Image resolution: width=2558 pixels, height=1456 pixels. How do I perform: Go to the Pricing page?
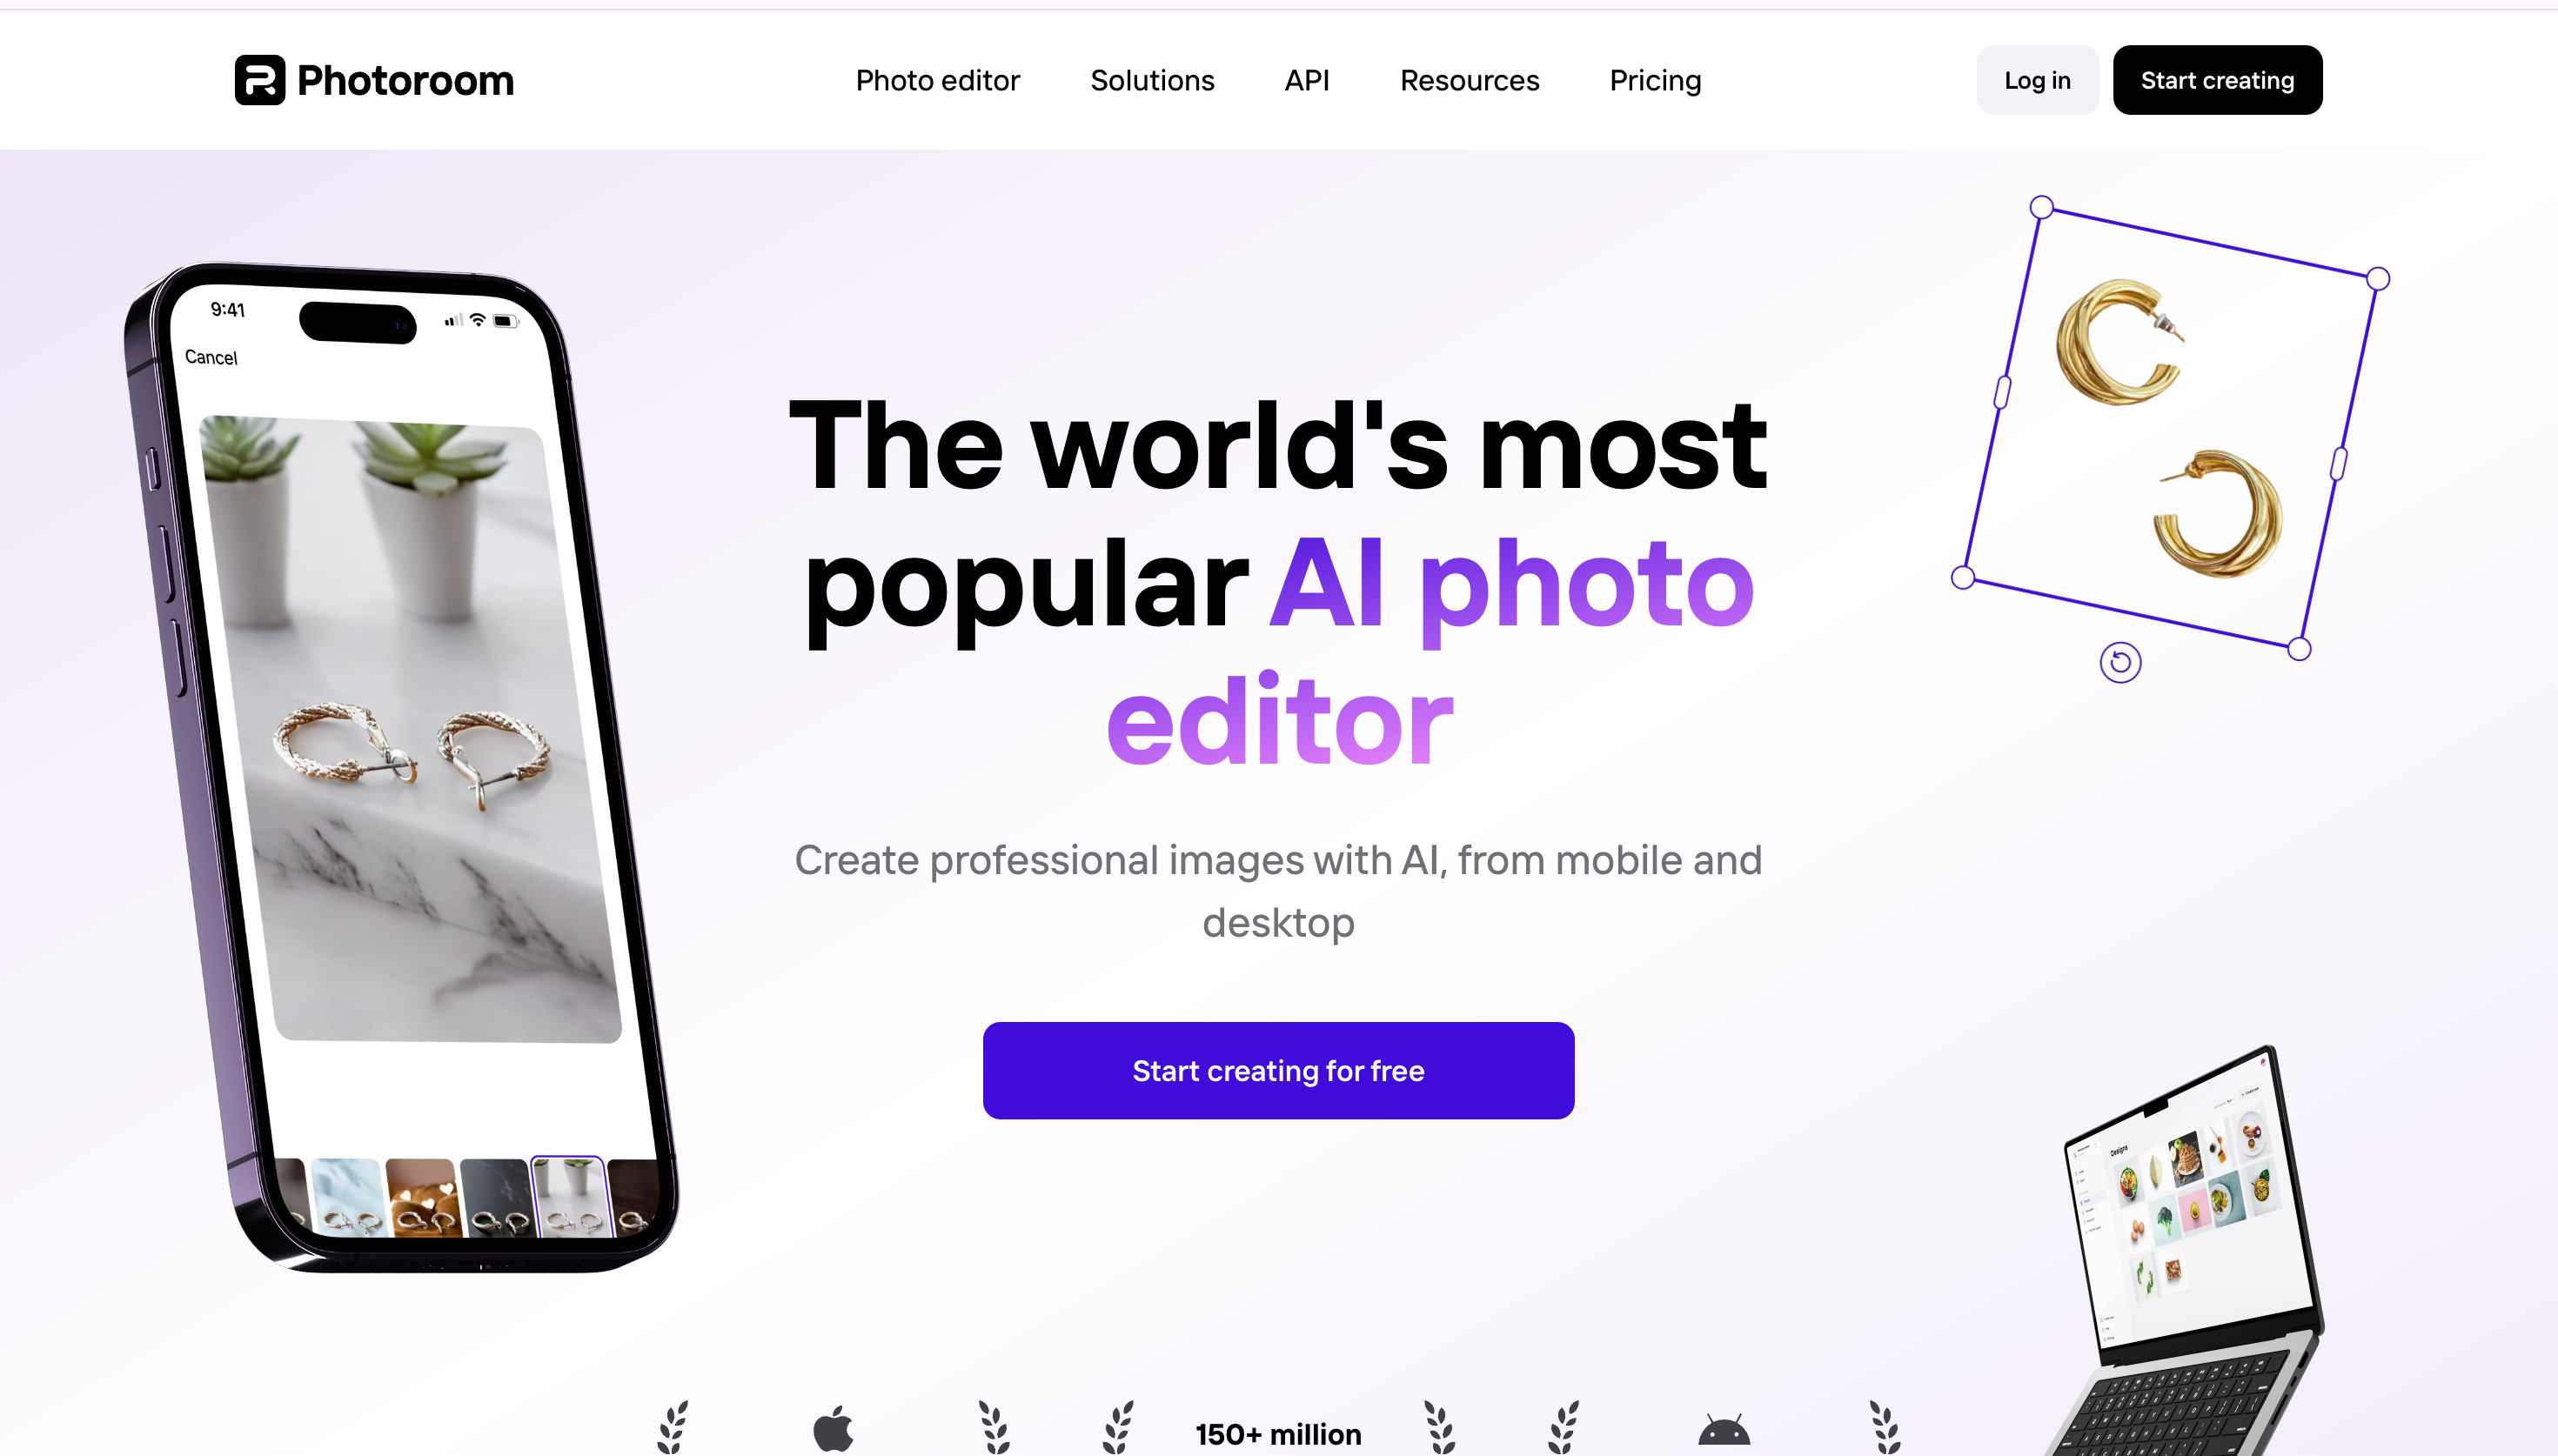[x=1655, y=80]
